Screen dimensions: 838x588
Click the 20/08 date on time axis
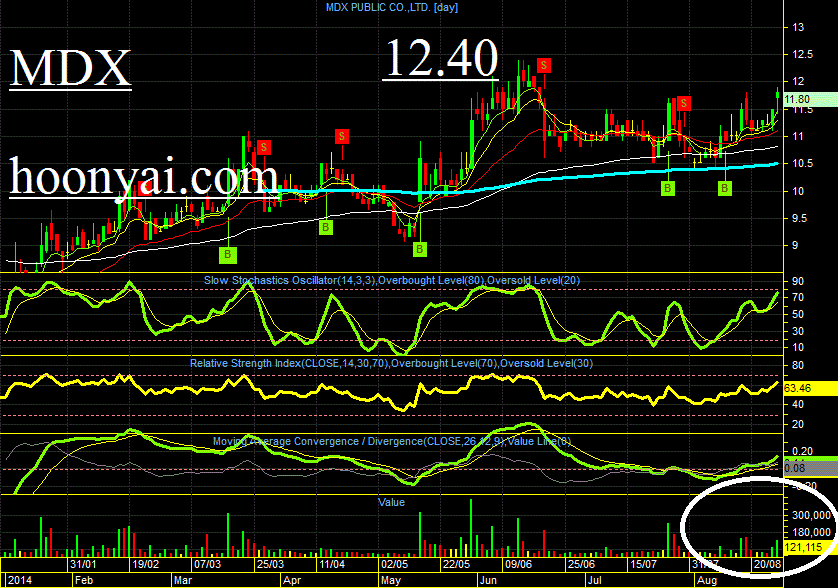click(767, 564)
